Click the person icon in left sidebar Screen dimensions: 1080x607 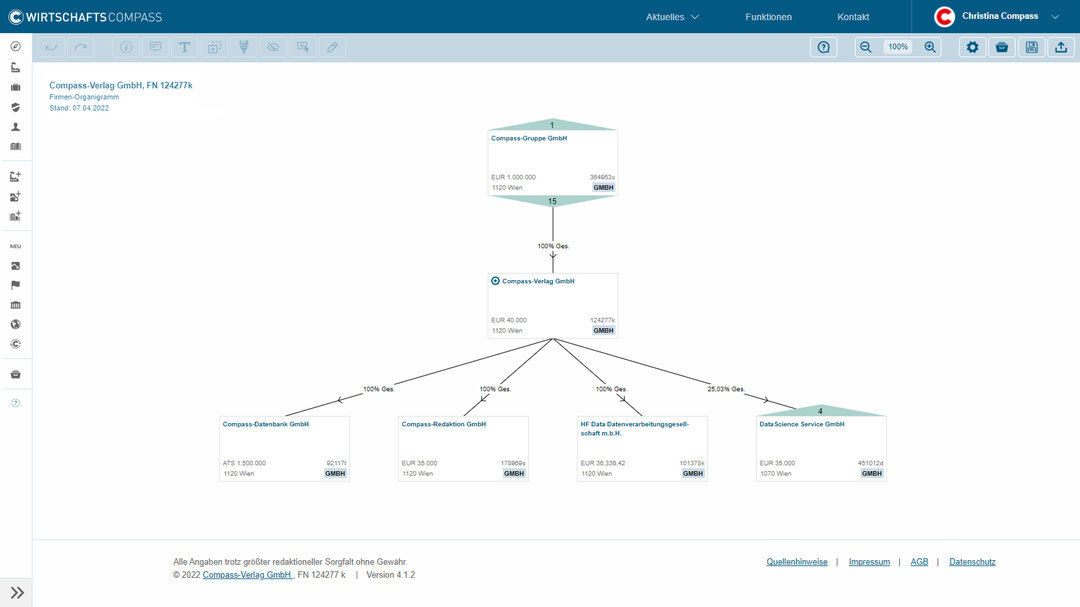15,127
